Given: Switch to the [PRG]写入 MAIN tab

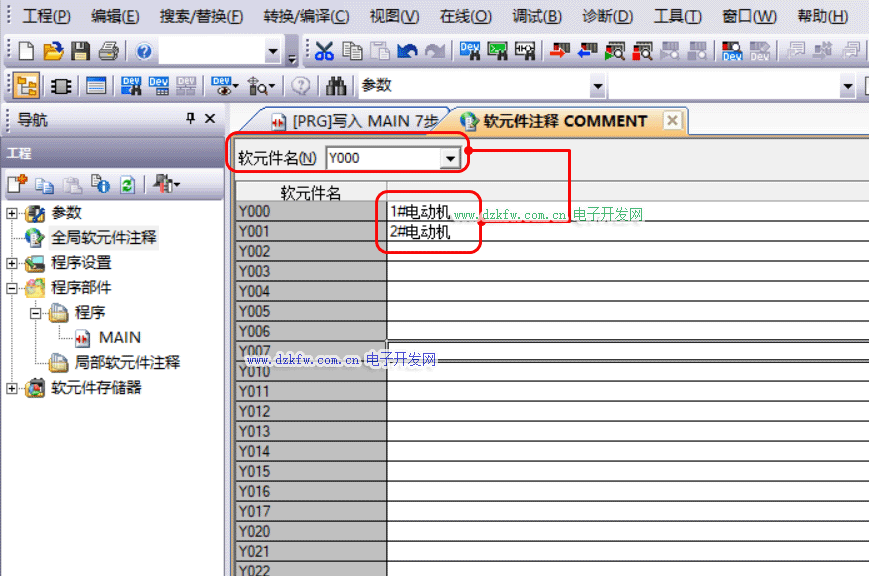Looking at the screenshot, I should click(355, 121).
